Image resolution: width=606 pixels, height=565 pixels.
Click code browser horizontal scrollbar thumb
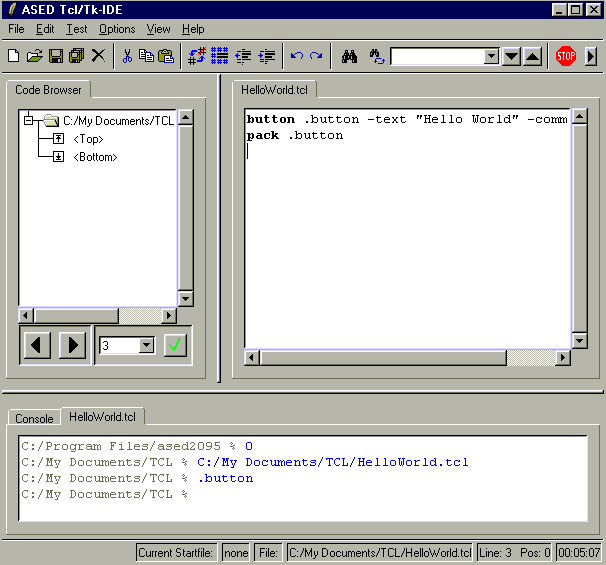coord(76,315)
